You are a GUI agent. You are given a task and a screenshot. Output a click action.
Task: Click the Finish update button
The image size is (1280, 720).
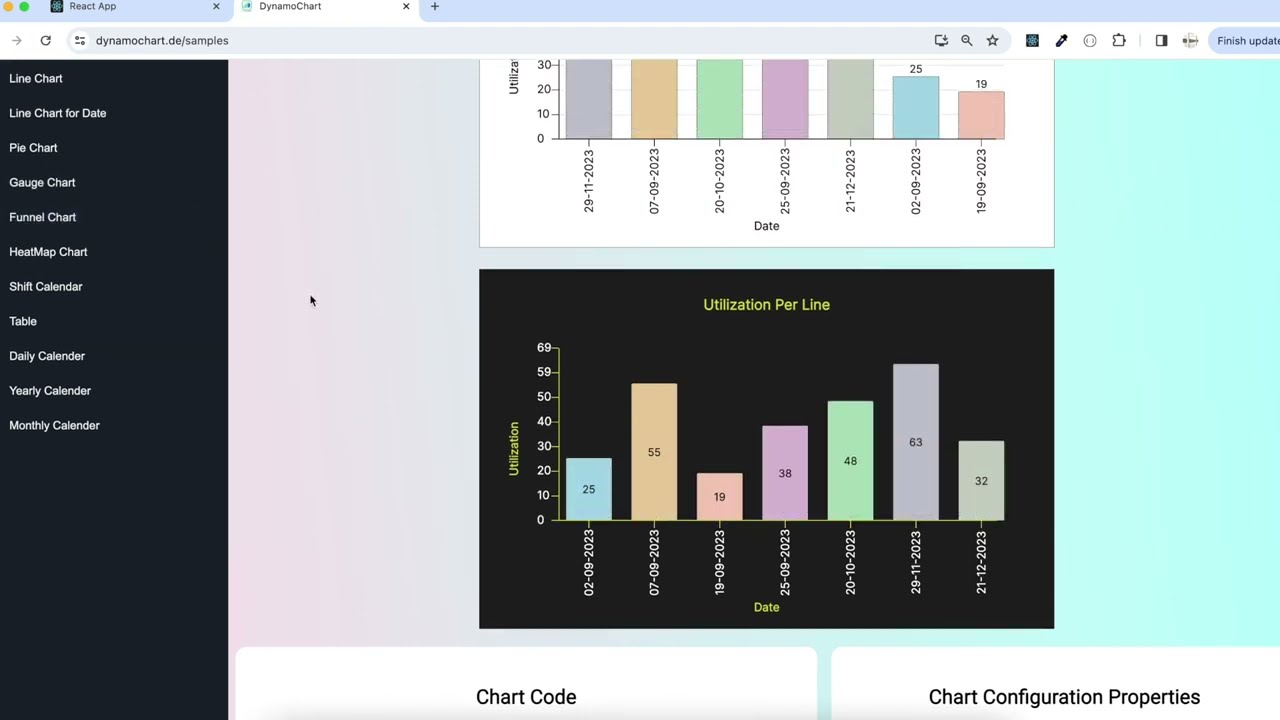click(x=1246, y=40)
